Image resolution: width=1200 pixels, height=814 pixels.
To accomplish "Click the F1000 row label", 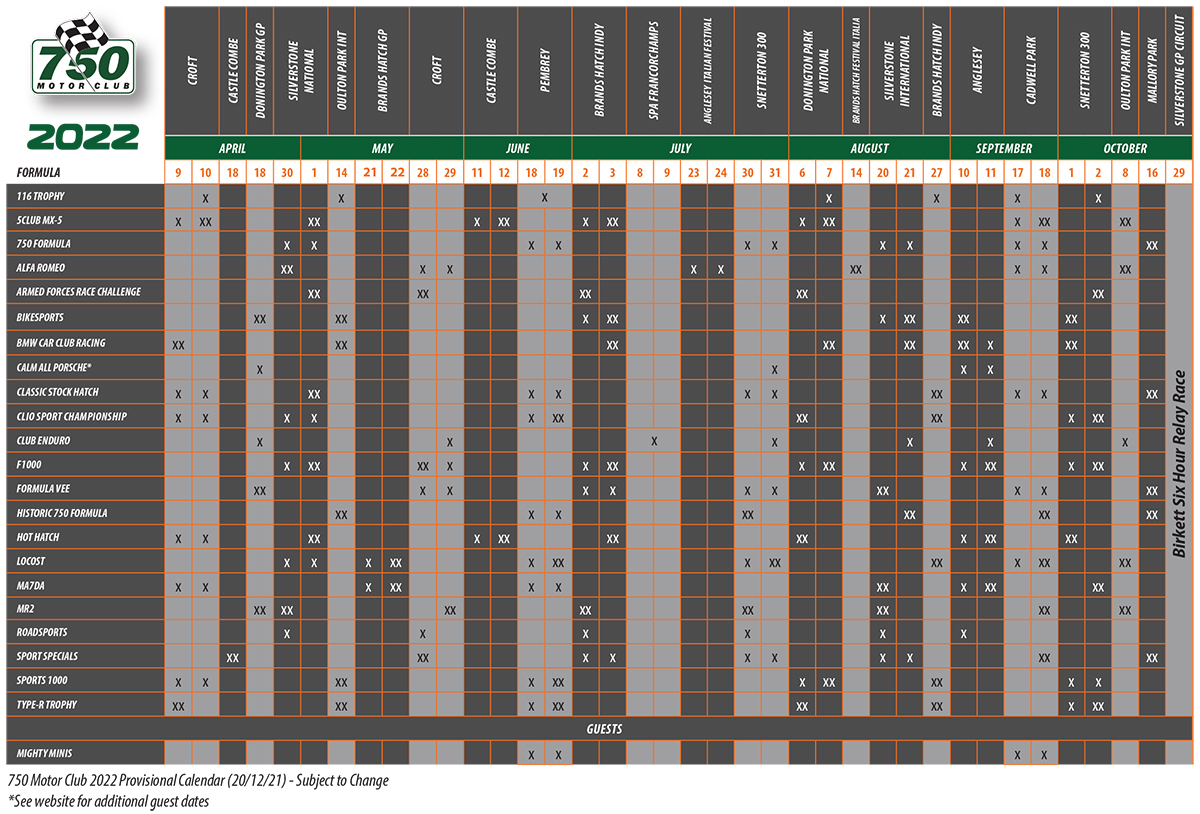I will click(x=28, y=465).
